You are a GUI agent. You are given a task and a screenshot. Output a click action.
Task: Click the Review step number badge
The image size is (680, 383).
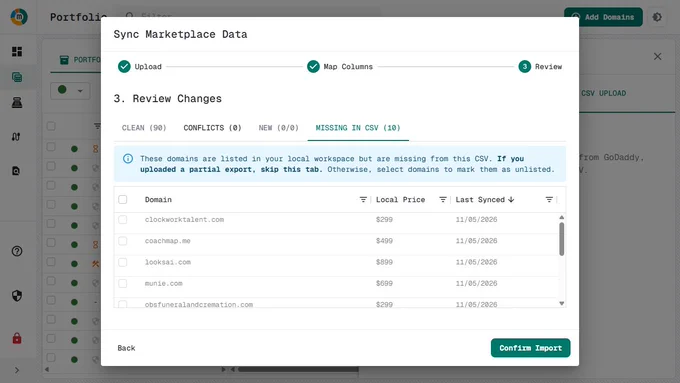pyautogui.click(x=525, y=66)
